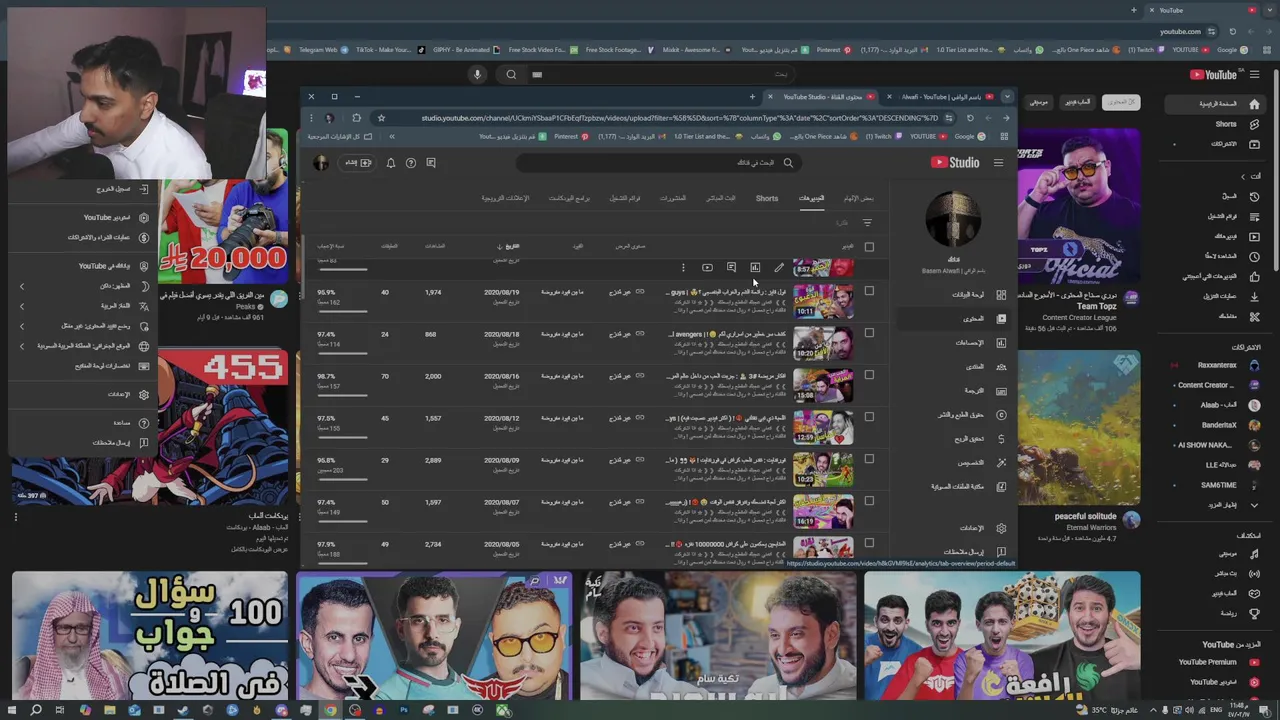The width and height of the screenshot is (1280, 720).
Task: Open Studio help question-mark icon
Action: coord(411,163)
